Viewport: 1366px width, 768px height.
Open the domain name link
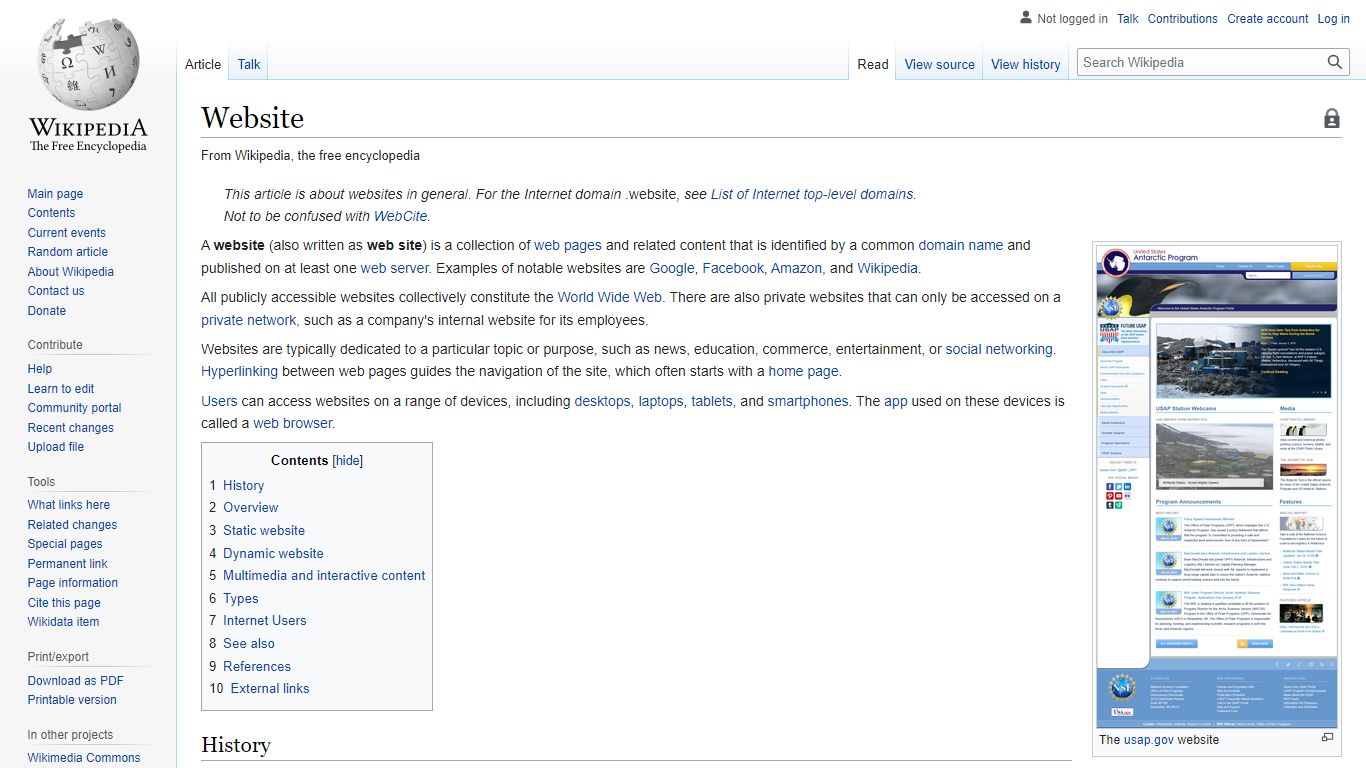pyautogui.click(x=961, y=245)
